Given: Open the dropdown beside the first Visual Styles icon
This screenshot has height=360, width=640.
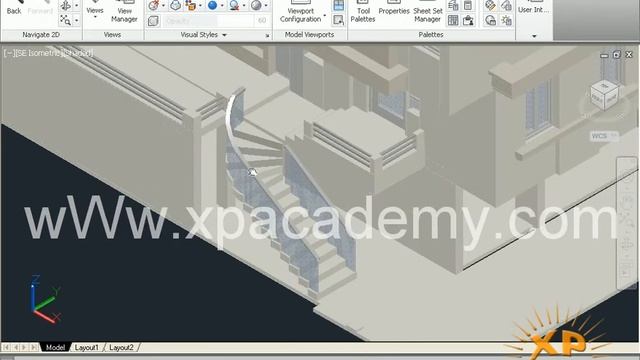Looking at the screenshot, I should 163,5.
